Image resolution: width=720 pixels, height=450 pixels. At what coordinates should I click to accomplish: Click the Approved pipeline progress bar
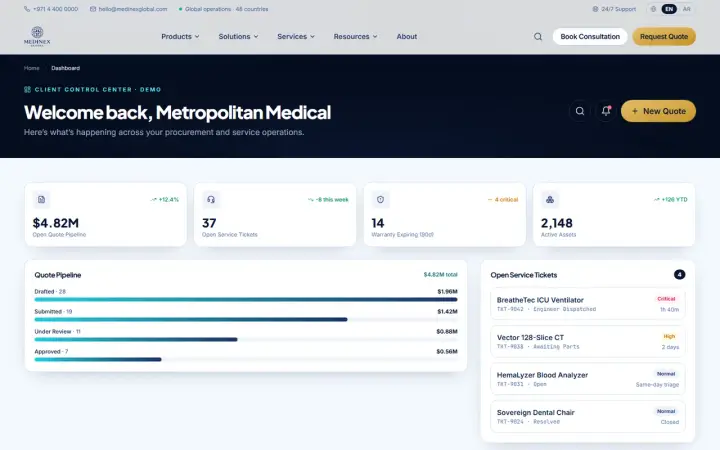coord(246,360)
